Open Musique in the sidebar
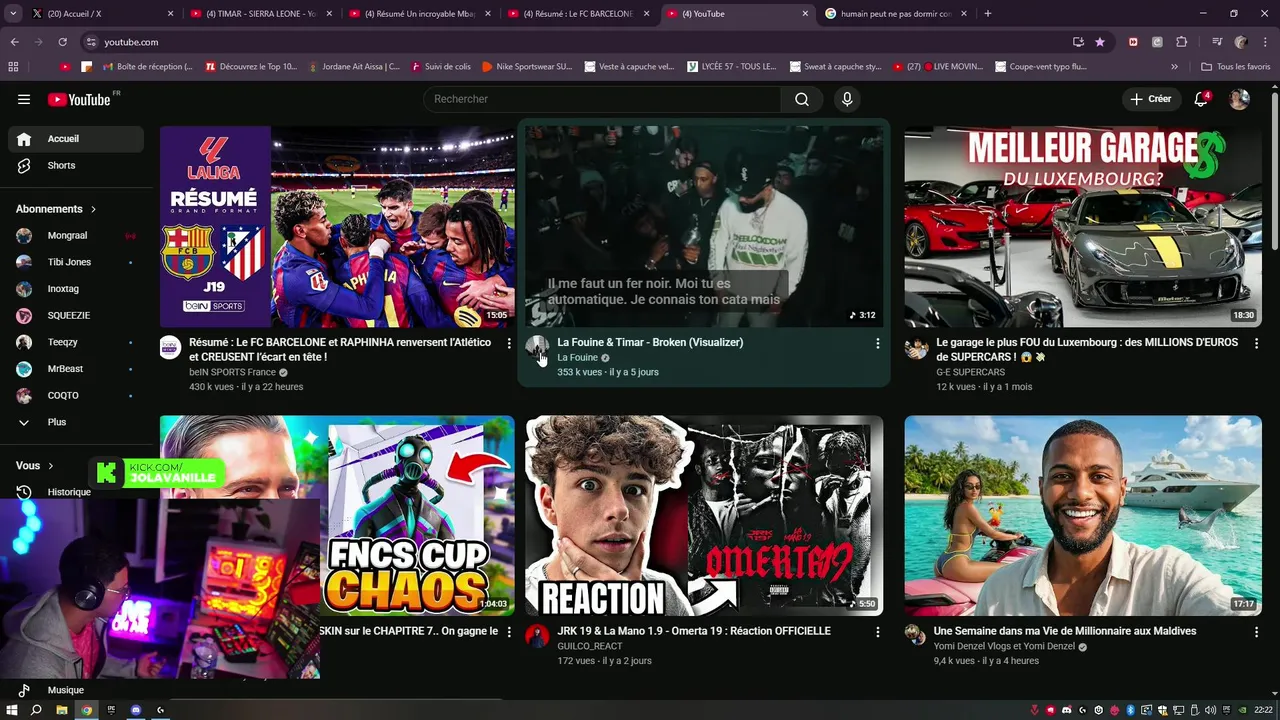Screen dimensions: 1280x720 [76, 690]
